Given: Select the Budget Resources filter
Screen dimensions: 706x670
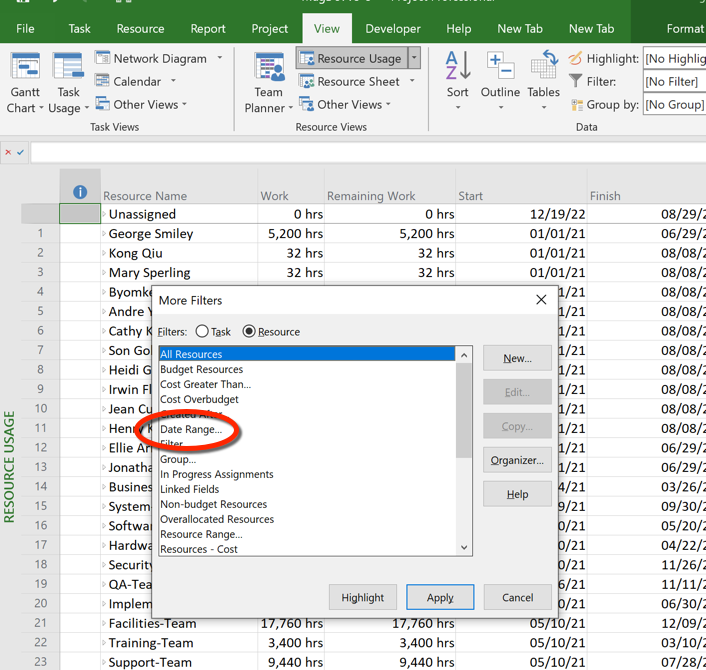Looking at the screenshot, I should click(x=307, y=369).
